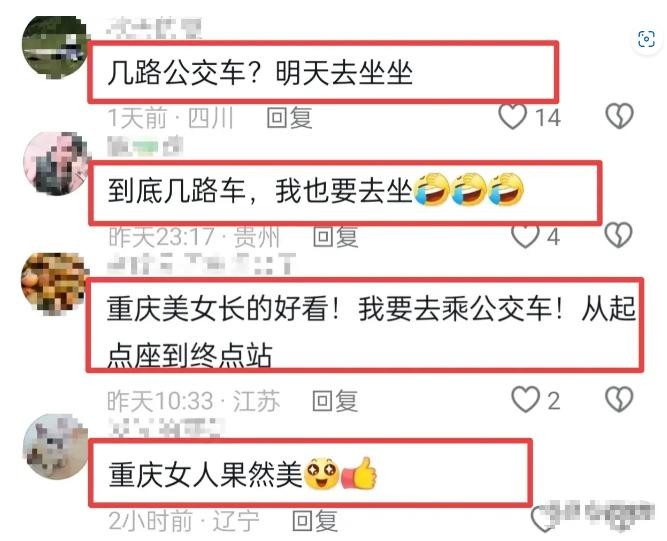
Task: Open the second commenter's pink avatar
Action: pyautogui.click(x=55, y=163)
